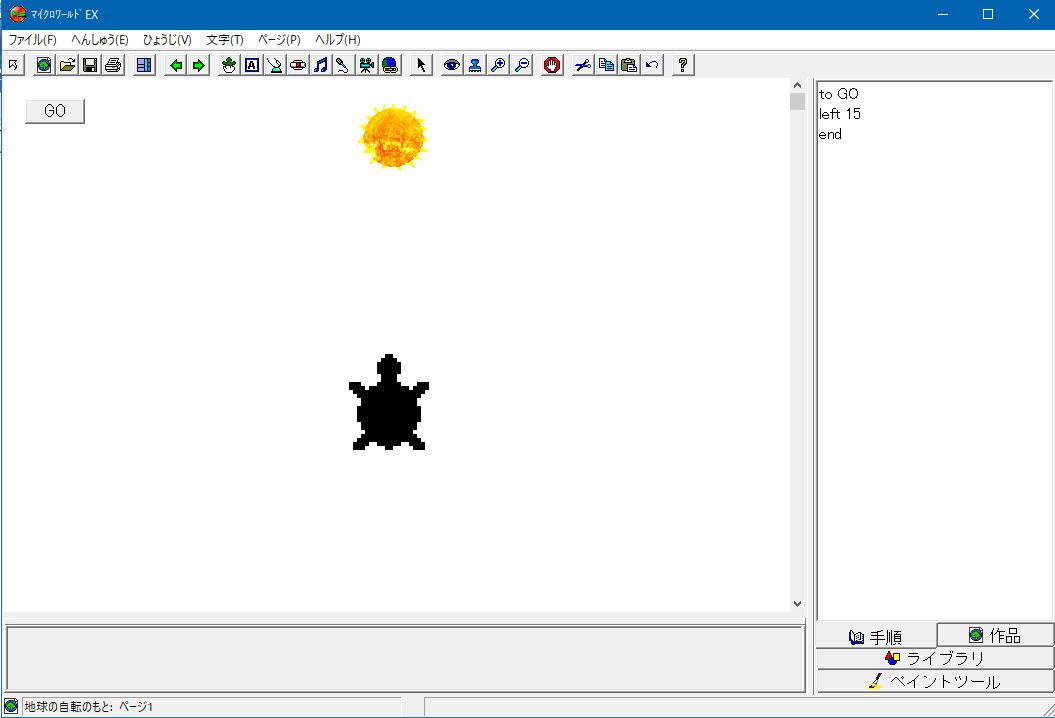Screen dimensions: 1055x718
Task: Open the ヘルプ(H) menu
Action: 338,40
